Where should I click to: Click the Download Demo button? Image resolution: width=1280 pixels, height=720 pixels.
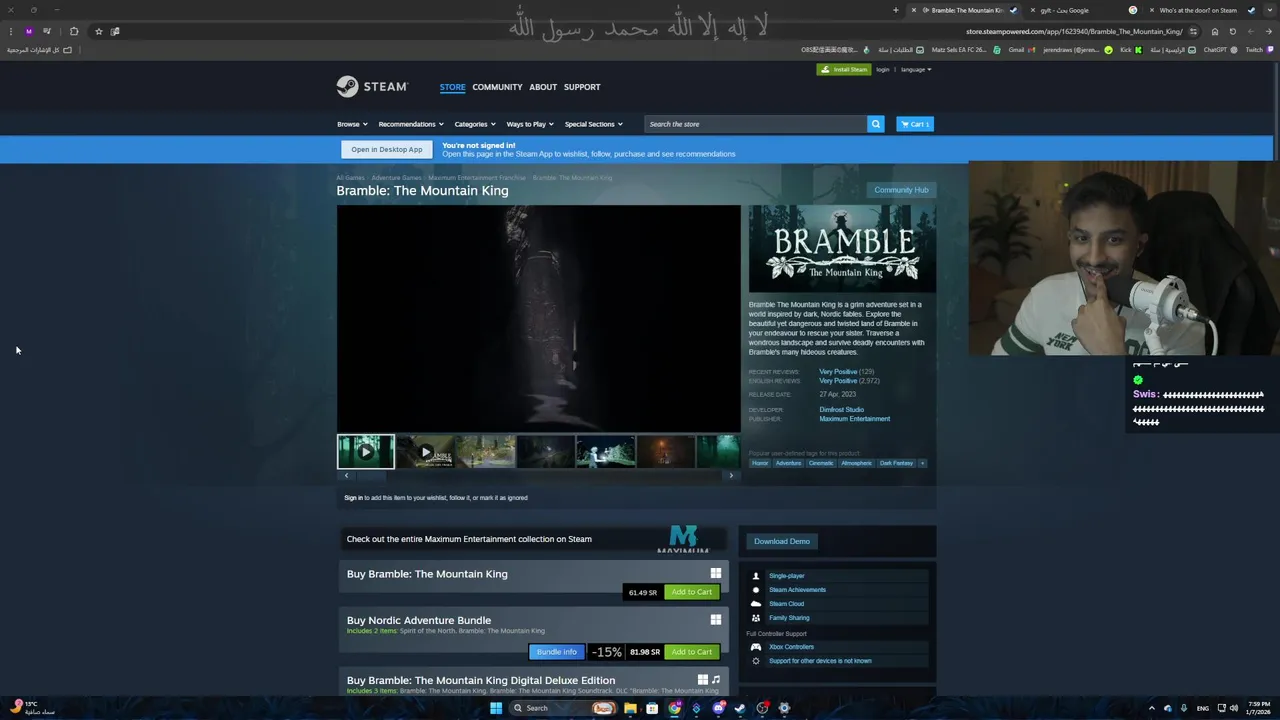tap(782, 541)
